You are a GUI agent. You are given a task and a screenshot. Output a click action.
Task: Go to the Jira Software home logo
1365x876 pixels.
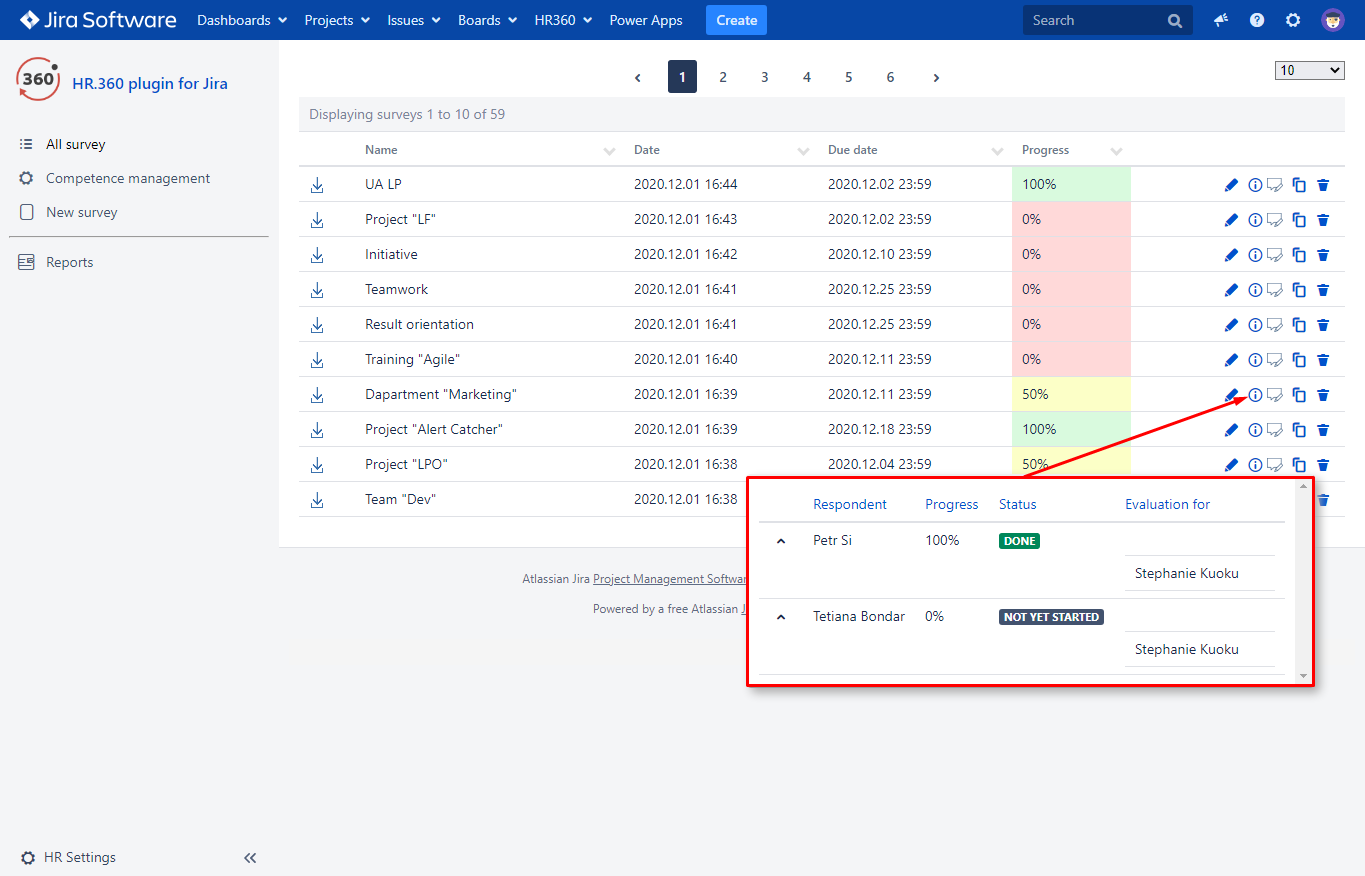pos(98,20)
